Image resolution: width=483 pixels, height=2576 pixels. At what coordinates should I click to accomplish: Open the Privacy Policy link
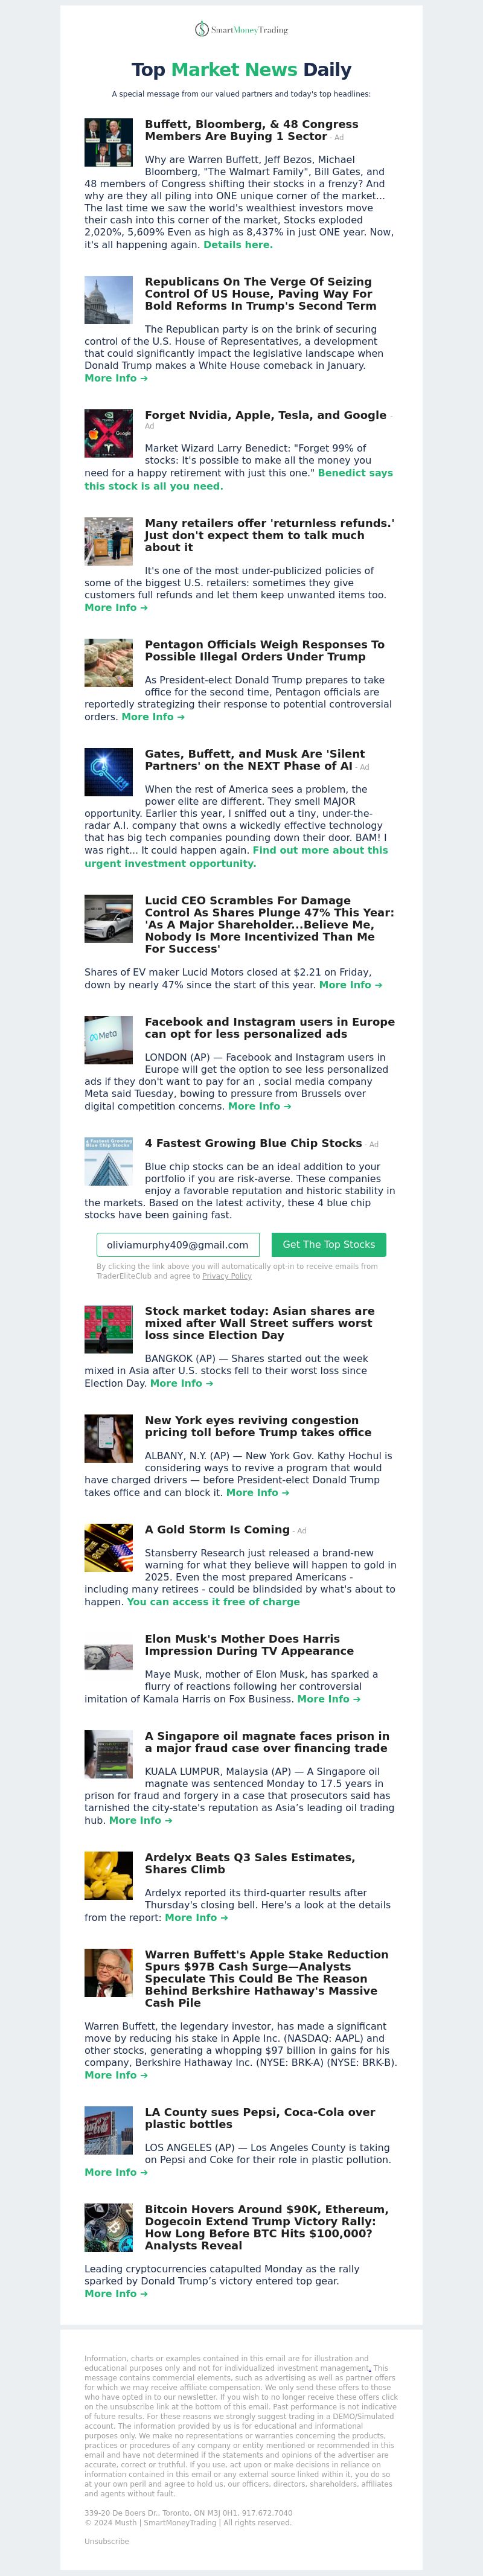(227, 1276)
